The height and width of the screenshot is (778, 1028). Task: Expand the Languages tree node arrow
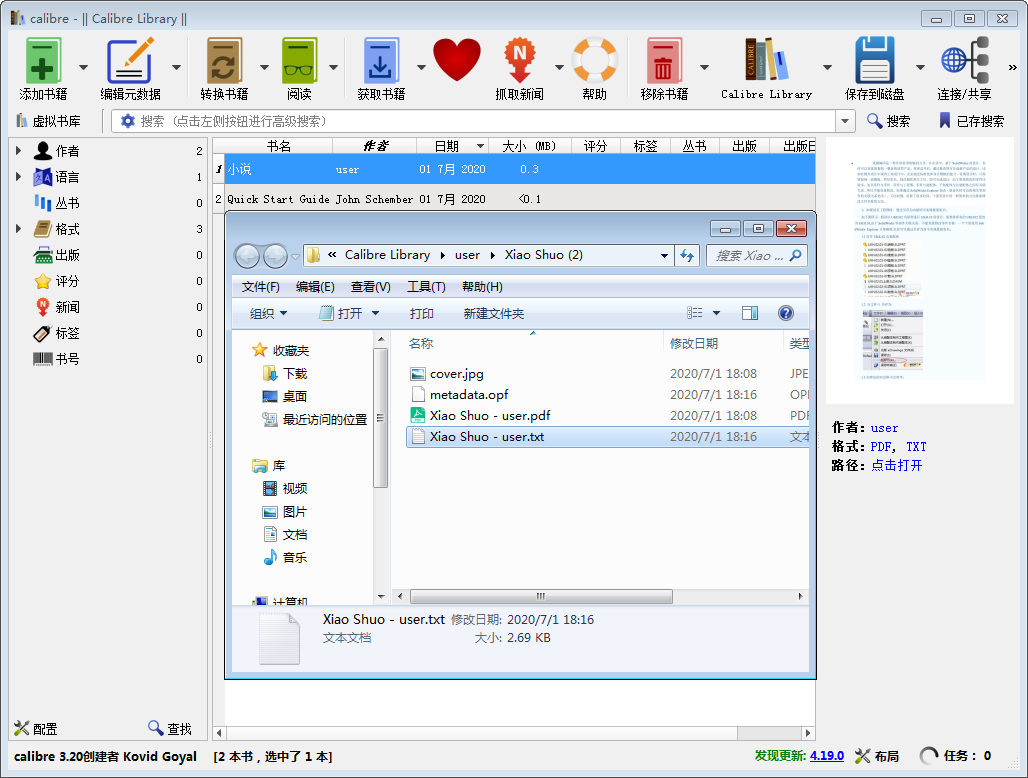pyautogui.click(x=18, y=177)
